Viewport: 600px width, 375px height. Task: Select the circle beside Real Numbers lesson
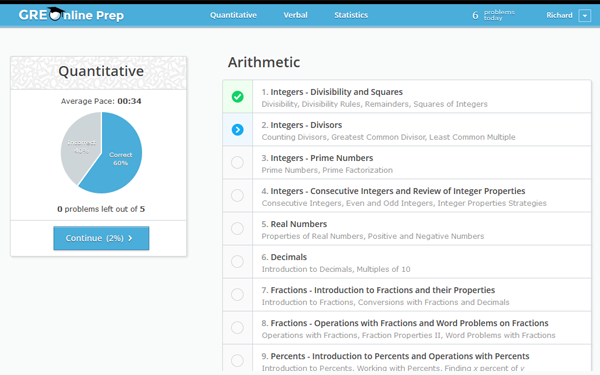pos(238,228)
